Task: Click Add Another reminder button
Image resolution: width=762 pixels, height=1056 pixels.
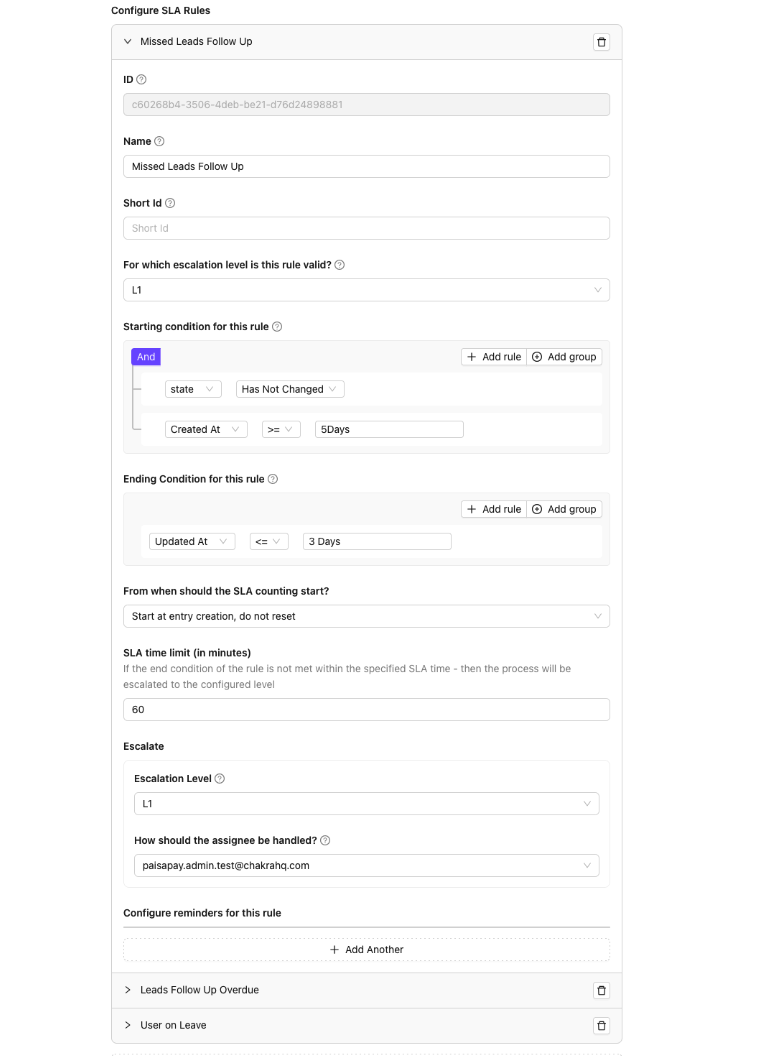Action: 366,949
